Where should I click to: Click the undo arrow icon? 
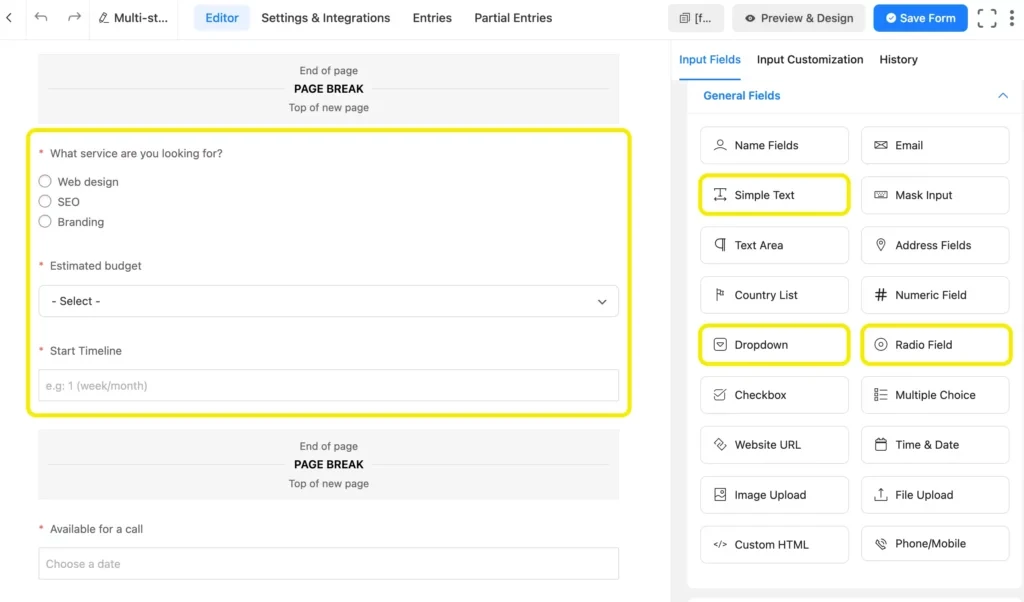[41, 18]
